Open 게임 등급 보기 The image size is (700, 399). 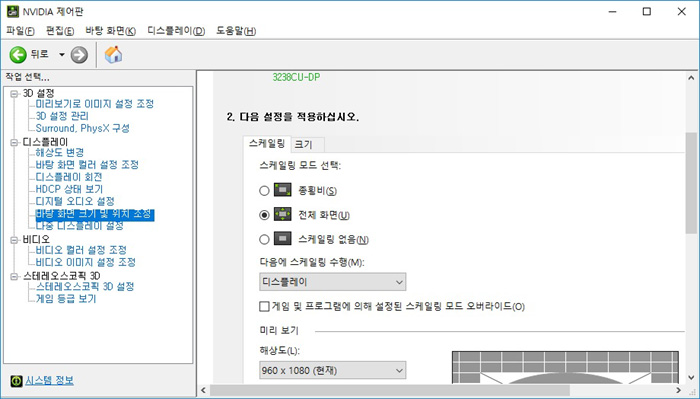pyautogui.click(x=66, y=299)
